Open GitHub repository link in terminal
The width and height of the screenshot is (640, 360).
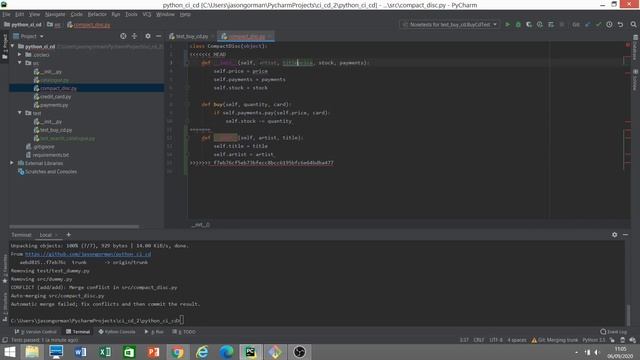(x=88, y=254)
